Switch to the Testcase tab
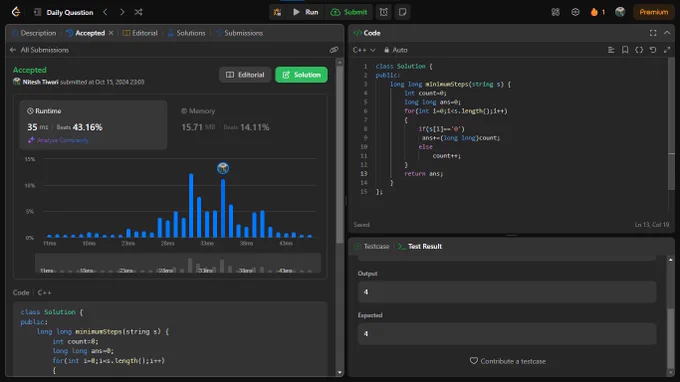The width and height of the screenshot is (680, 382). point(372,246)
